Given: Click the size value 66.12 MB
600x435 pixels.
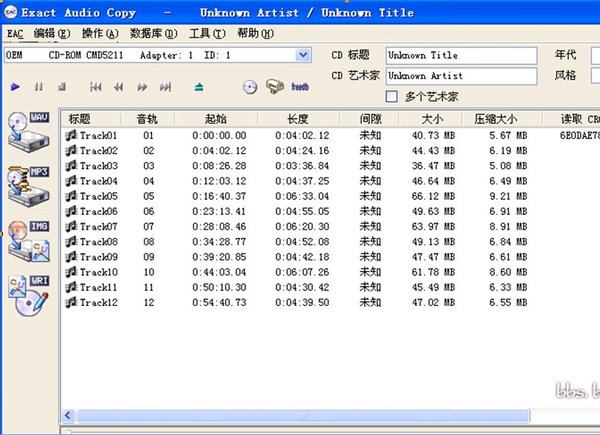Looking at the screenshot, I should click(x=433, y=196).
